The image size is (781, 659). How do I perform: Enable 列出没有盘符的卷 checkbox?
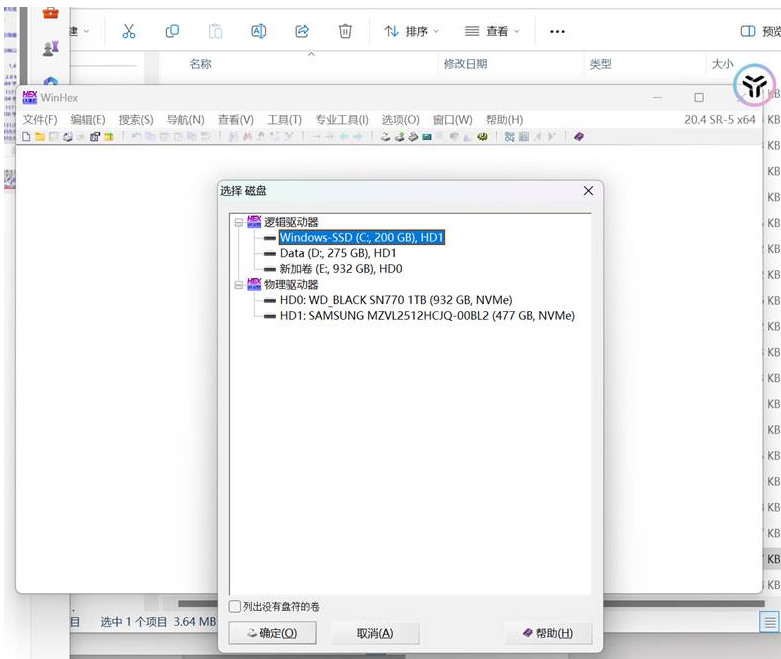(235, 606)
